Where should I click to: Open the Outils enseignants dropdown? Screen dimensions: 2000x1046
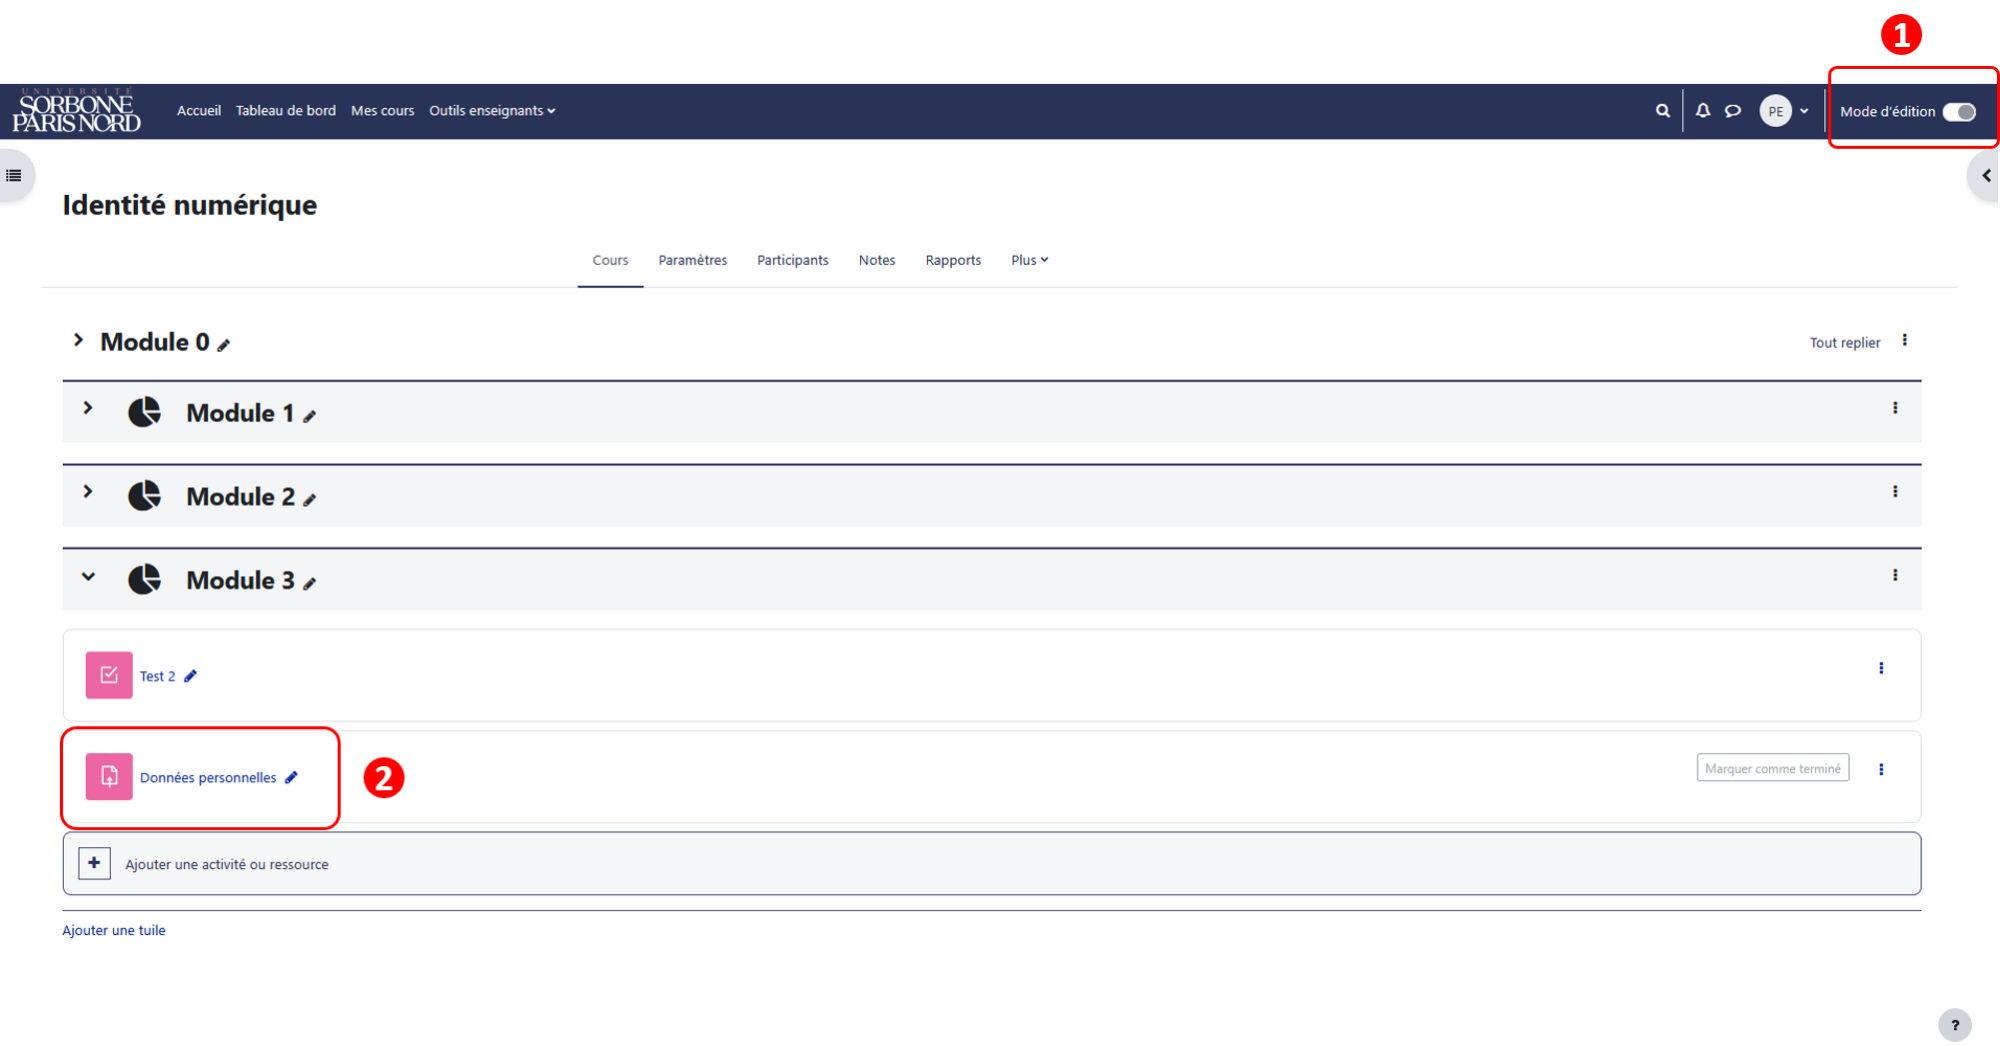tap(492, 111)
